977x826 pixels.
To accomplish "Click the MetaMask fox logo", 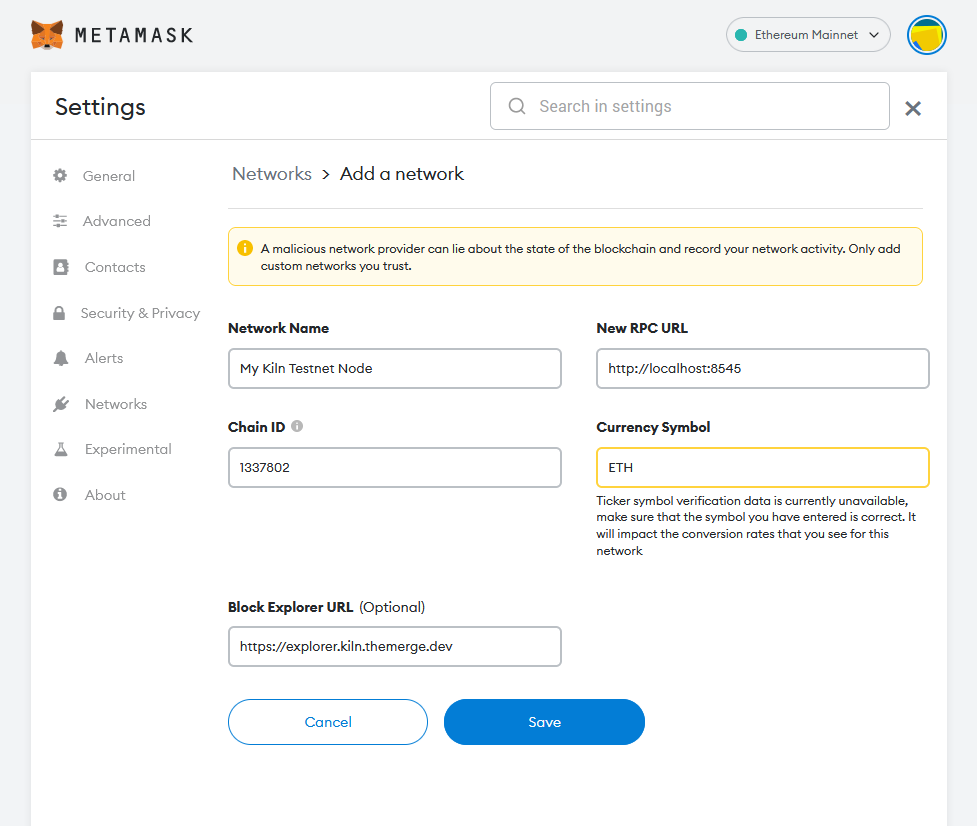I will [47, 35].
